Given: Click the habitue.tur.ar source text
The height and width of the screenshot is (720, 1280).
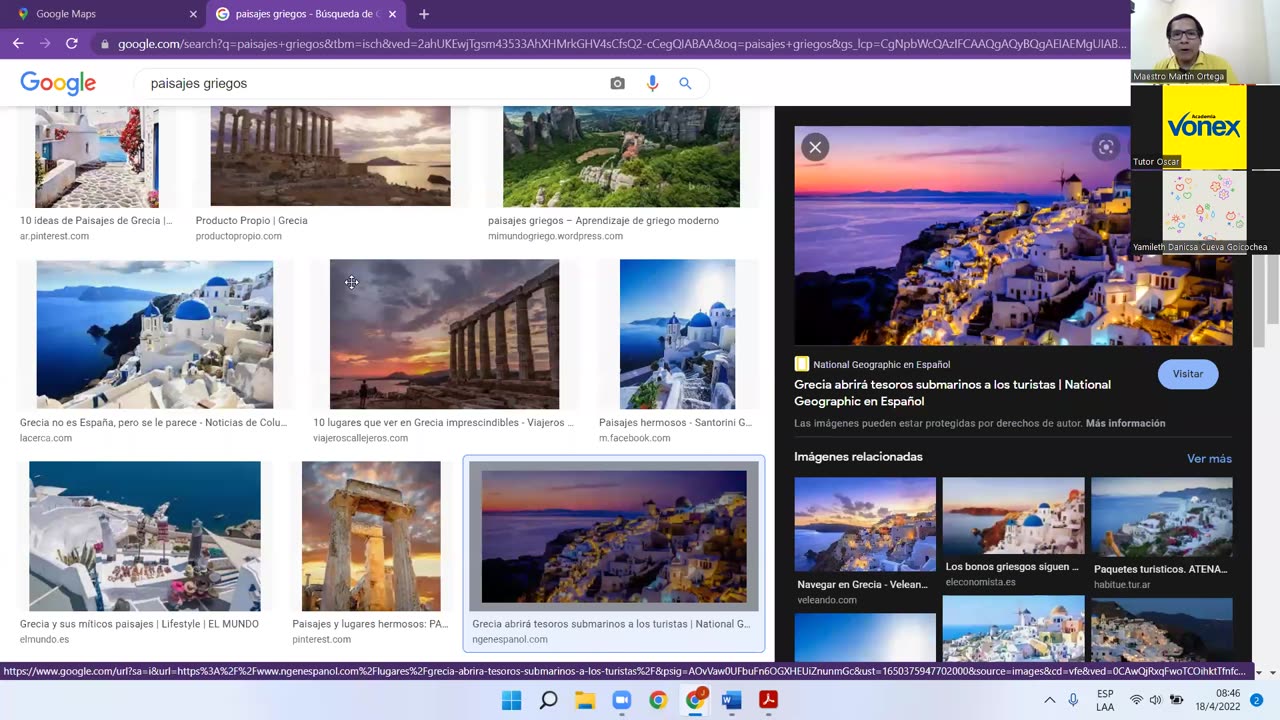Looking at the screenshot, I should (x=1122, y=585).
